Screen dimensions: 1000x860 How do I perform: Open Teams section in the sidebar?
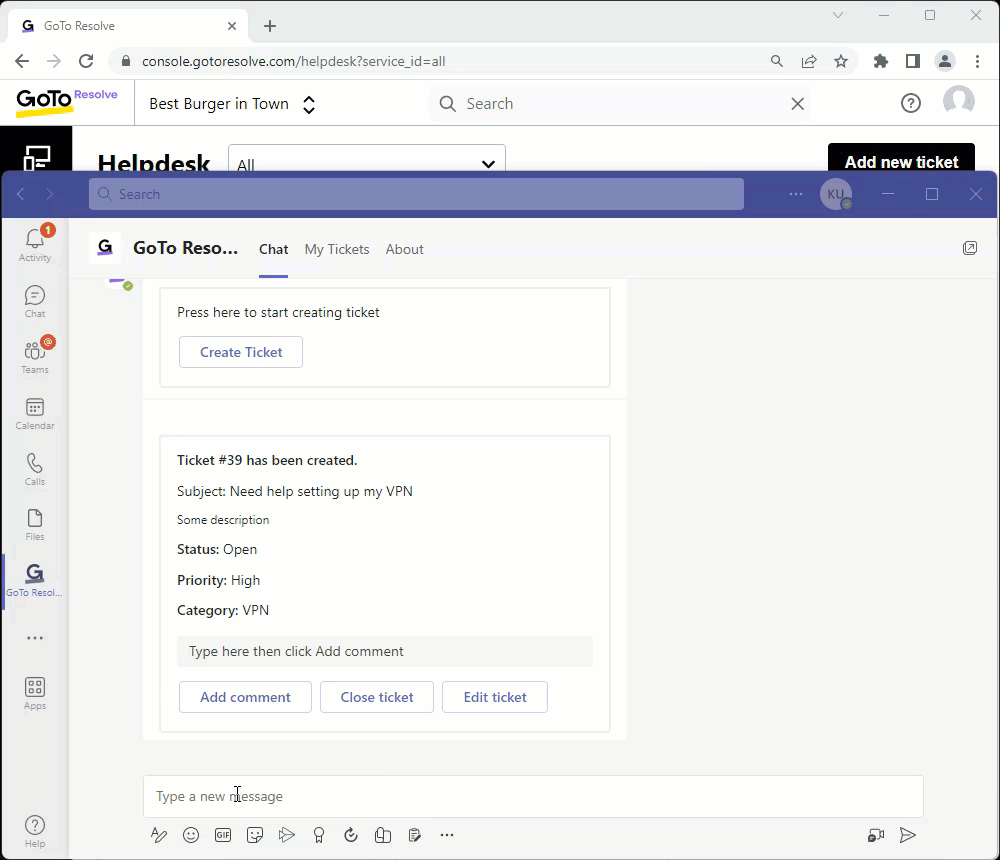click(x=35, y=357)
